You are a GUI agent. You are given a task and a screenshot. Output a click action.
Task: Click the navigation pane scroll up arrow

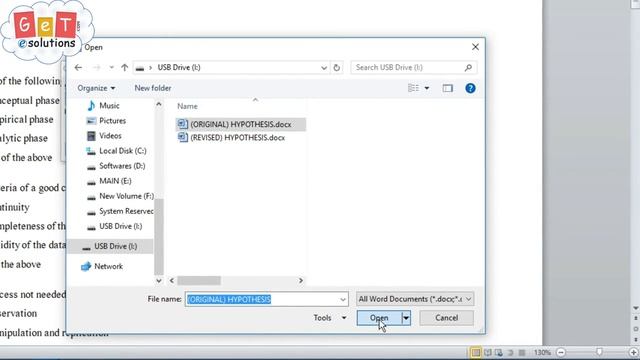pyautogui.click(x=159, y=104)
